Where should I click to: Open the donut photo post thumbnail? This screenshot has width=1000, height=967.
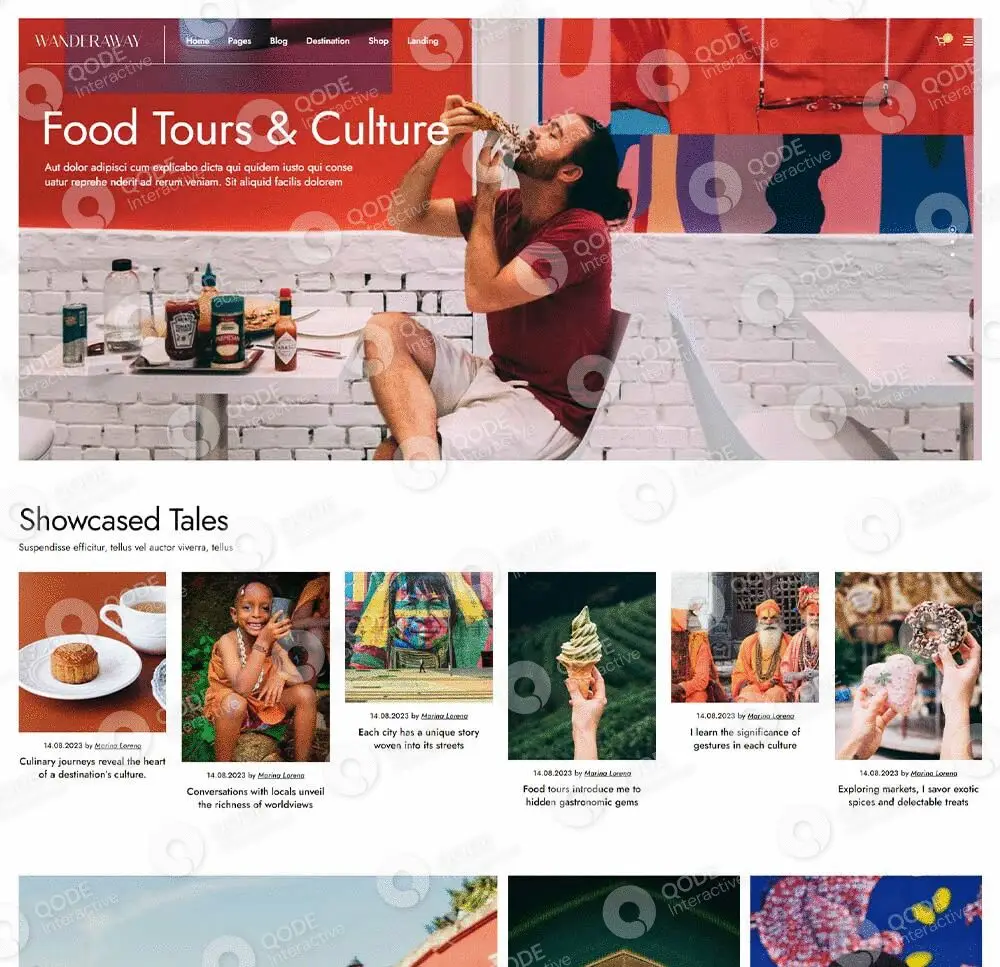[908, 666]
